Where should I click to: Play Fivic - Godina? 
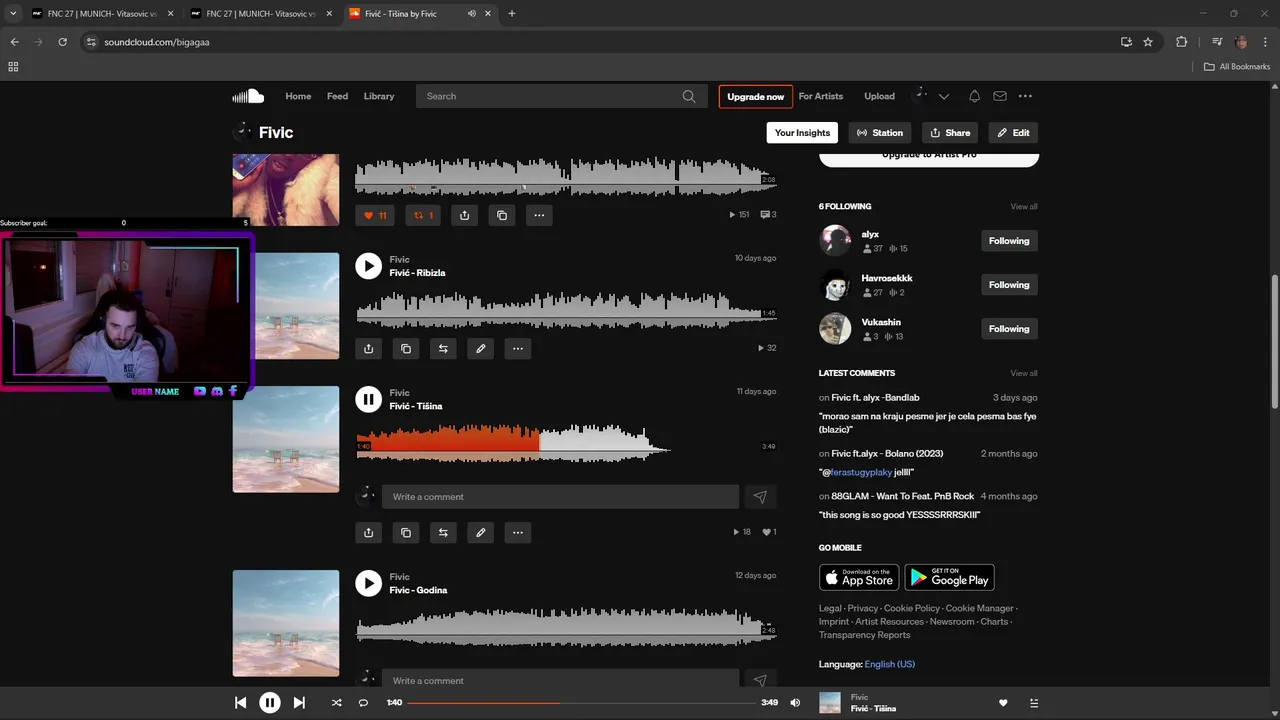(x=368, y=583)
